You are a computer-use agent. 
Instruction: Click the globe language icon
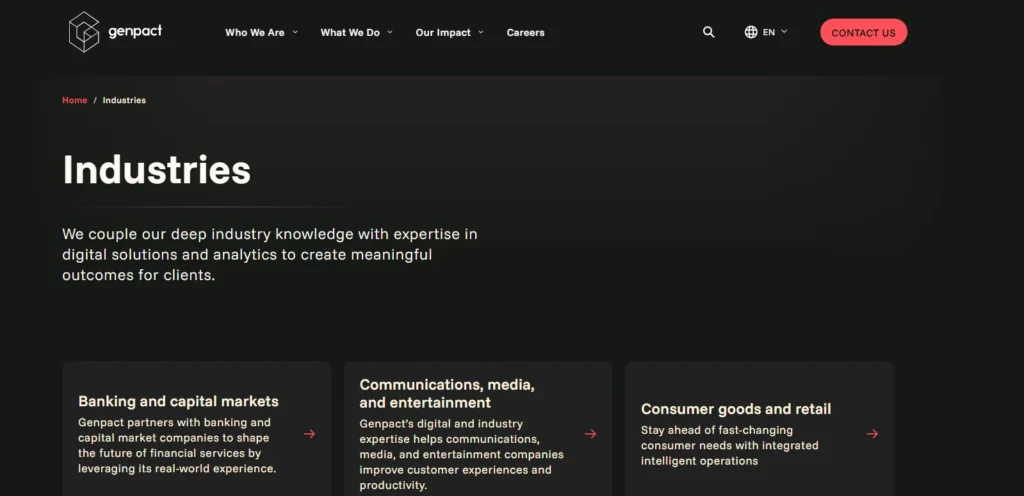(x=751, y=32)
